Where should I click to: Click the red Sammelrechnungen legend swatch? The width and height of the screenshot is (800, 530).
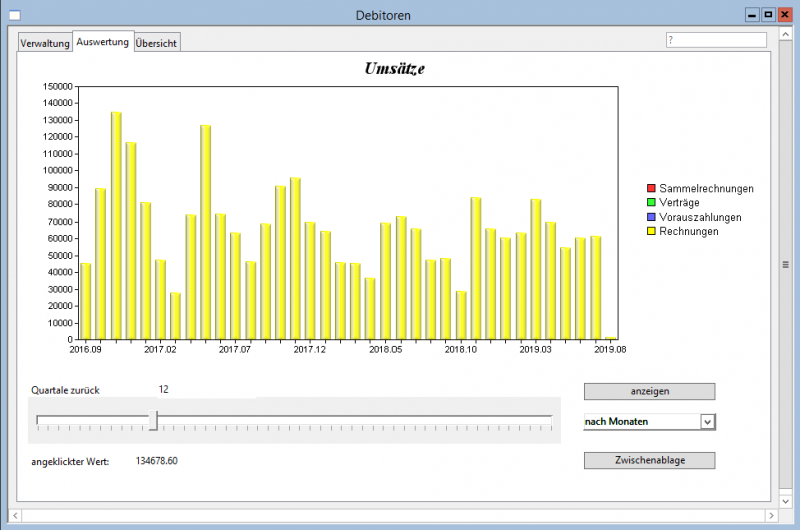651,189
